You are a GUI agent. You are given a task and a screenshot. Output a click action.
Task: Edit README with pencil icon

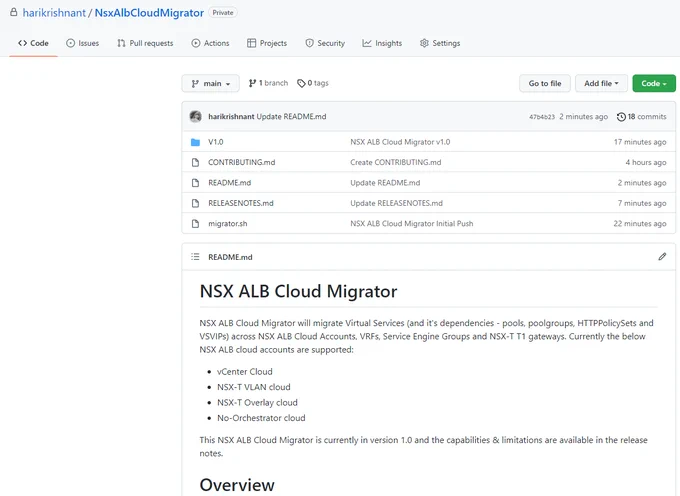point(662,257)
